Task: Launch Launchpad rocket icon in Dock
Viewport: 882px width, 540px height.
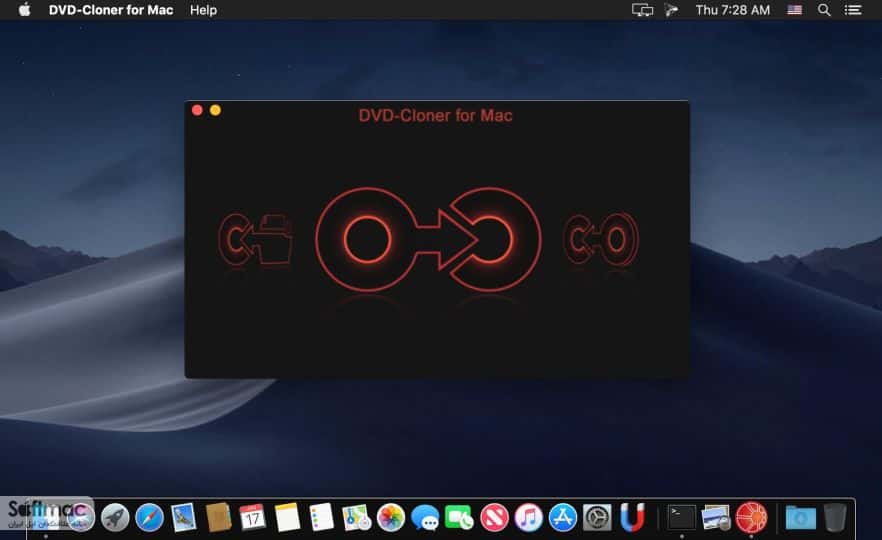Action: [x=115, y=517]
